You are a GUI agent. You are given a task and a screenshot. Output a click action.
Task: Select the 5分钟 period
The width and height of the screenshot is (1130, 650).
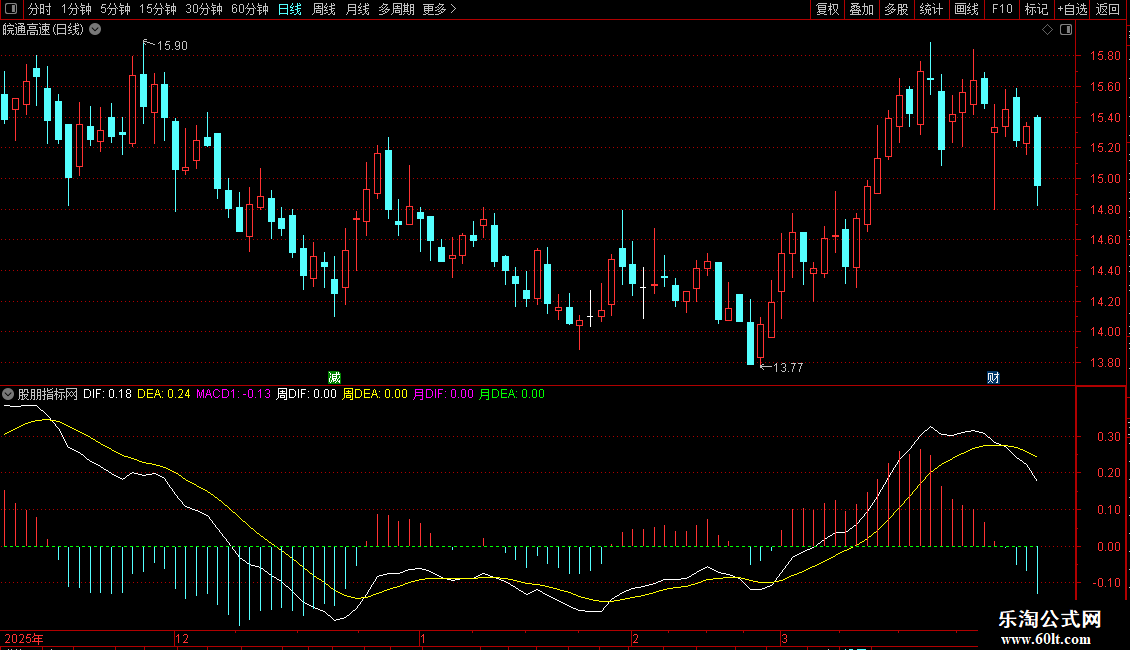coord(115,9)
